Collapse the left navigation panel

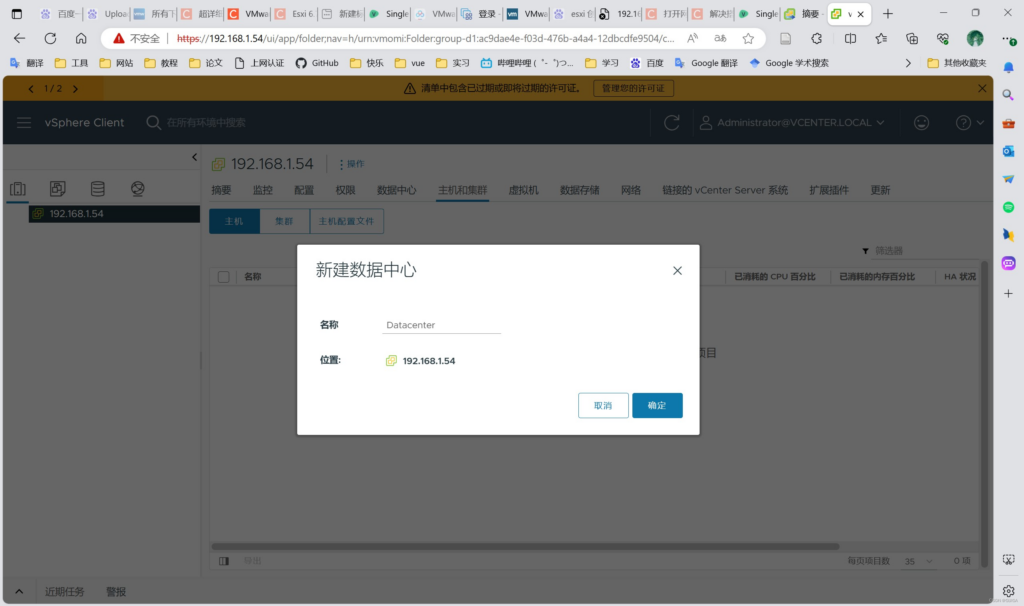195,158
